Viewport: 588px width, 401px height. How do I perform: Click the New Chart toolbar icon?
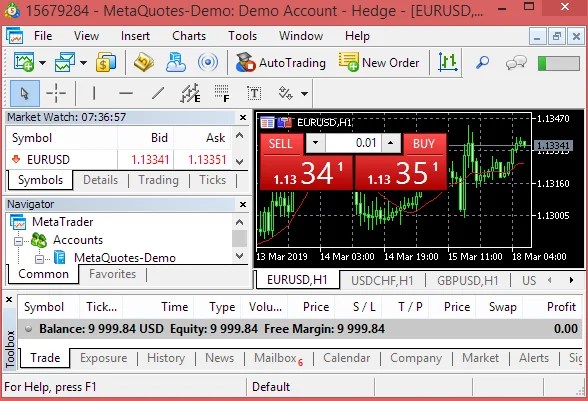pos(24,62)
